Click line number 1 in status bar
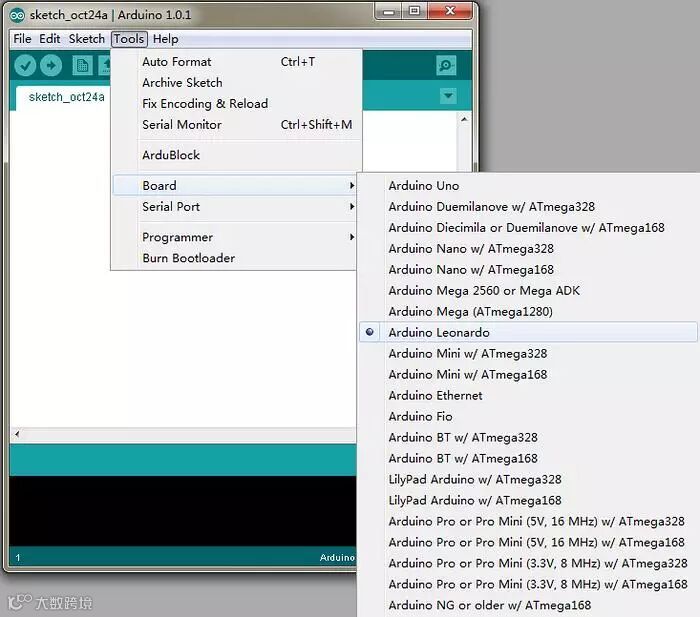This screenshot has width=700, height=617. (x=18, y=557)
